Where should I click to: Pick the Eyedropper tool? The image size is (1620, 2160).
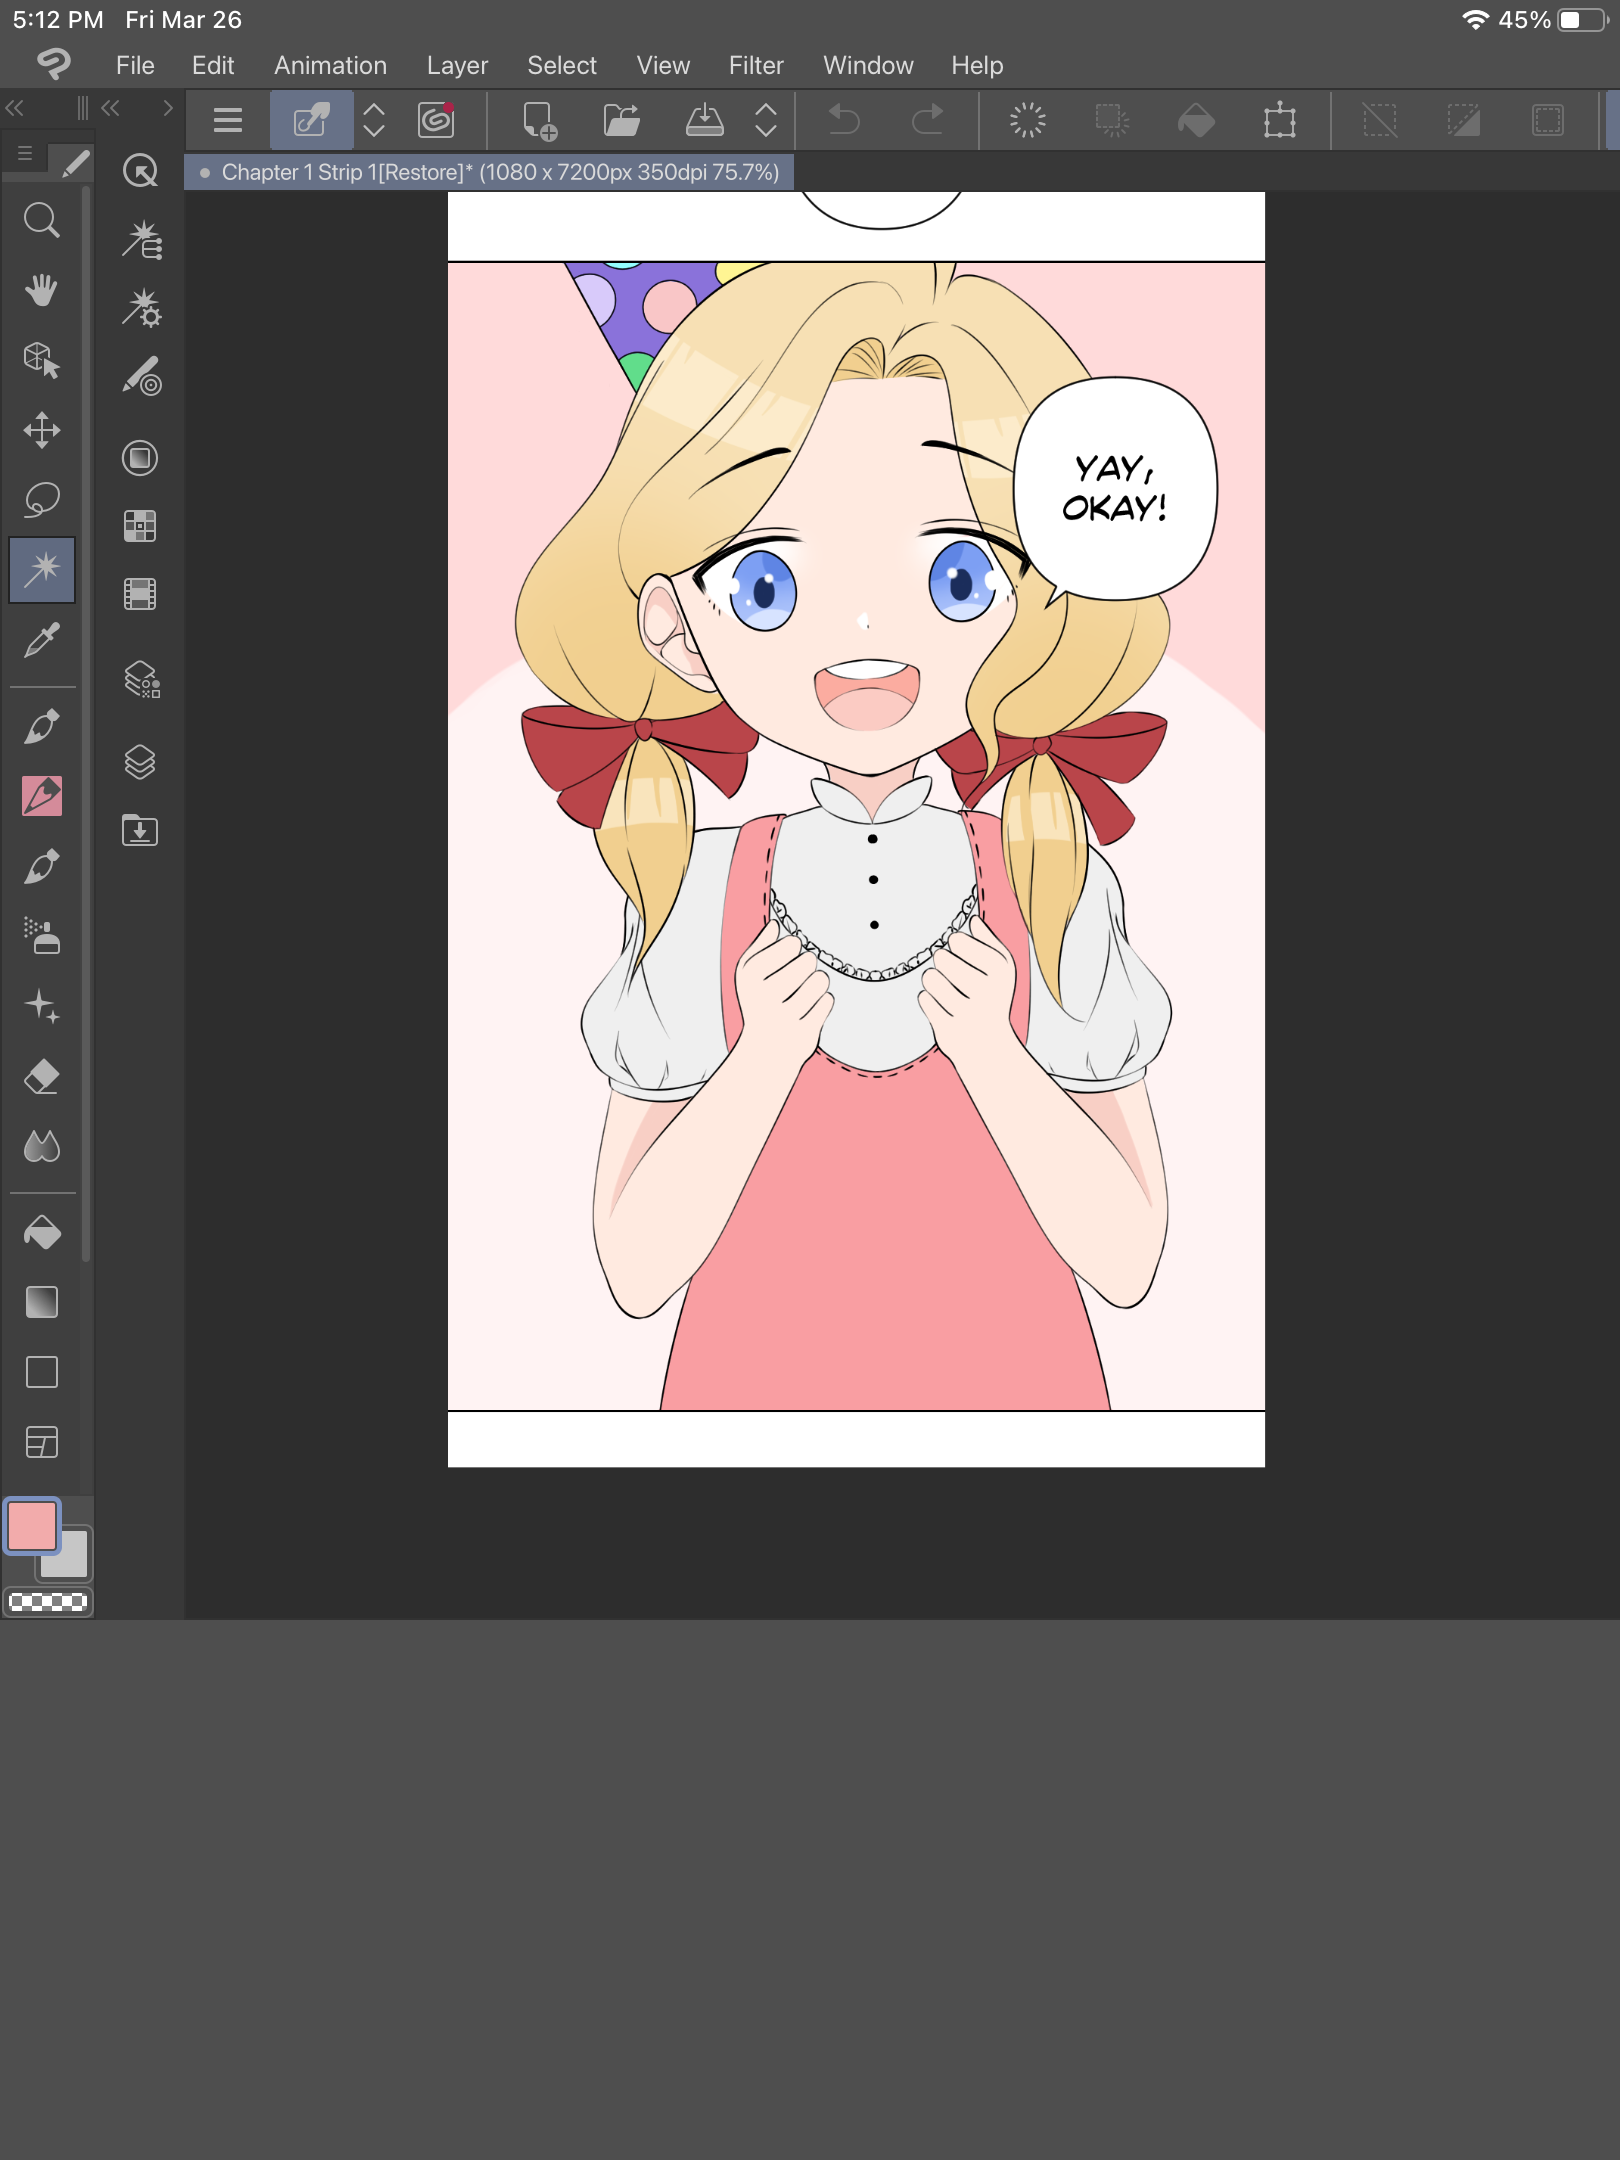click(x=41, y=641)
